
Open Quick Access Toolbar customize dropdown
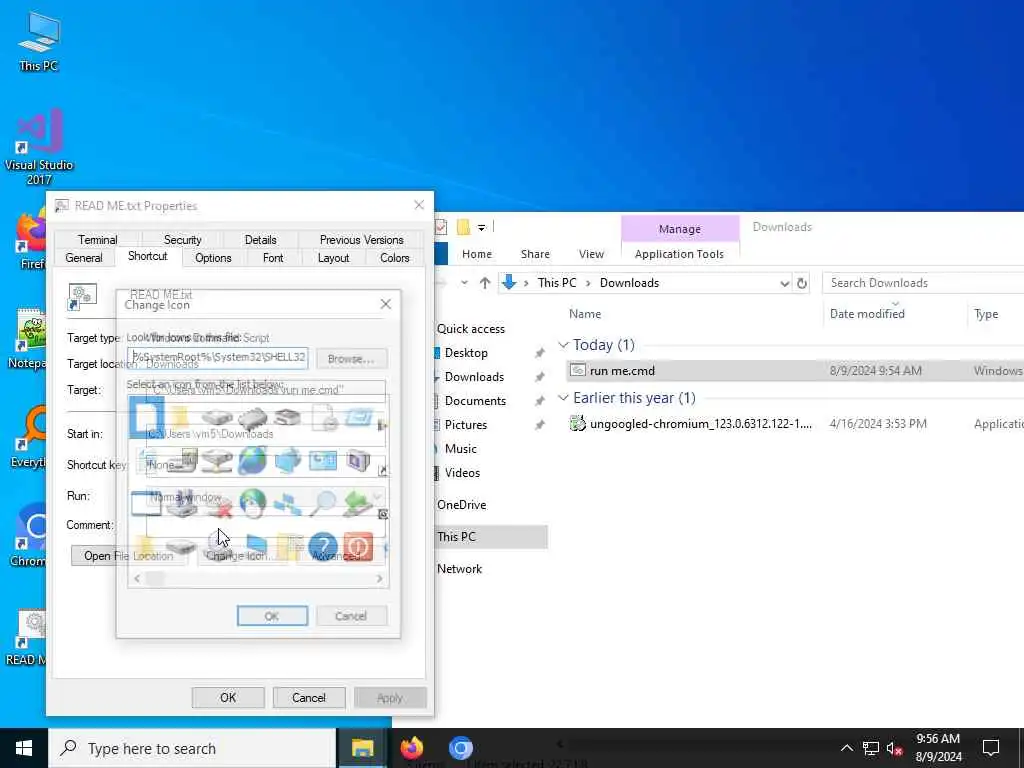click(481, 227)
